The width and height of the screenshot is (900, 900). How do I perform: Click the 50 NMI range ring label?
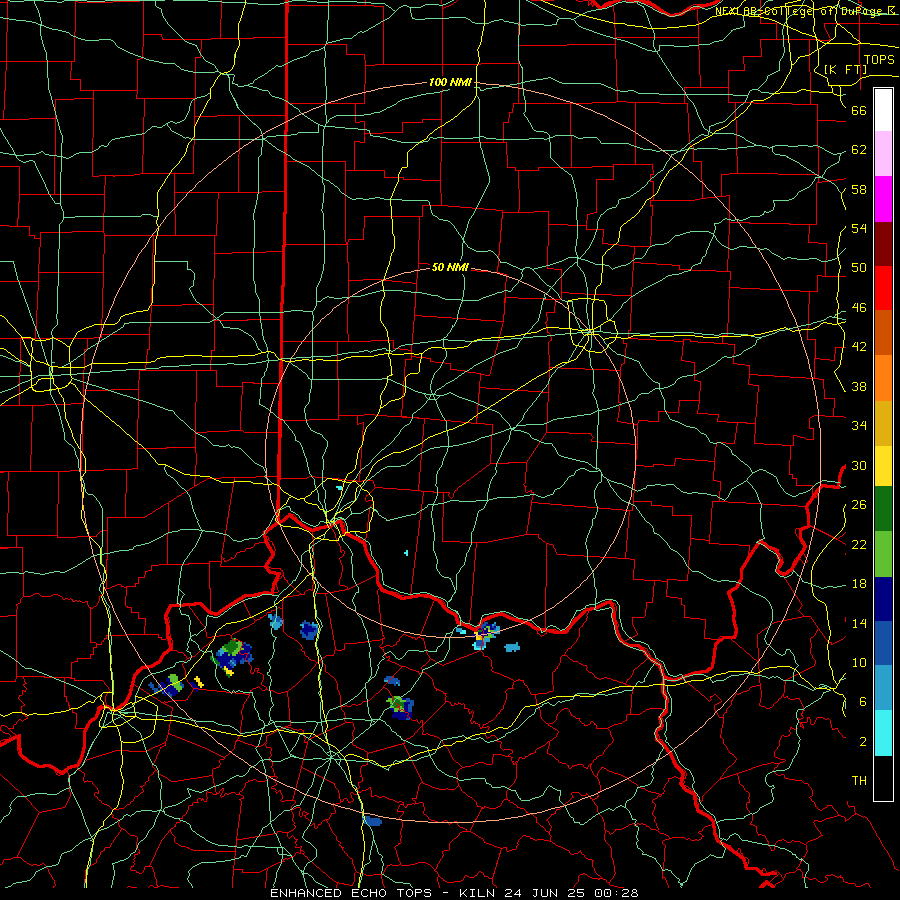pos(450,267)
